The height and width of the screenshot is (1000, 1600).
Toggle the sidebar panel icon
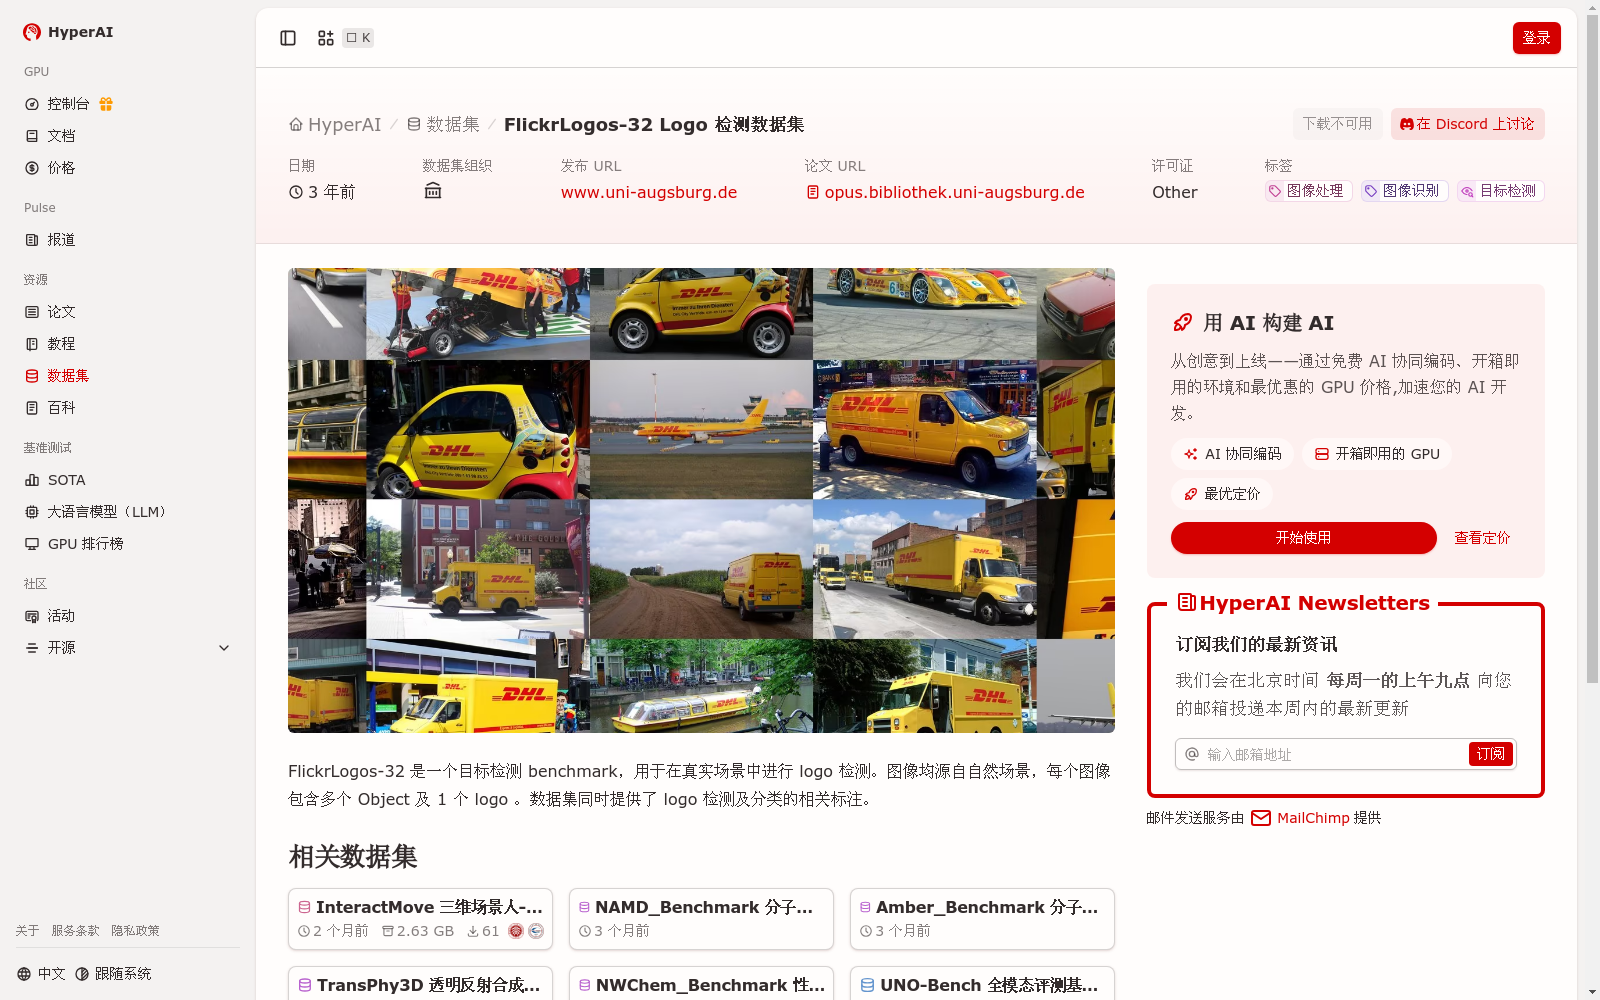(288, 38)
